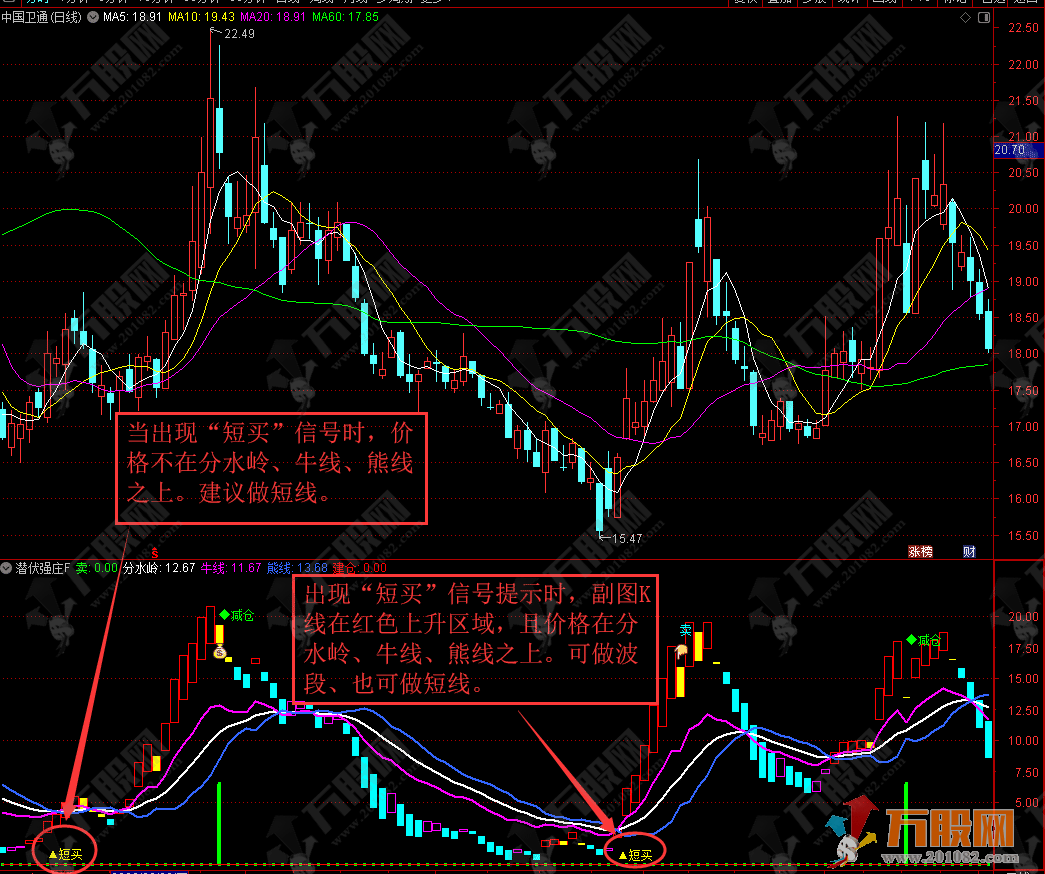This screenshot has width=1045, height=874.
Task: Click the red S marker above indicator pane
Action: (155, 553)
